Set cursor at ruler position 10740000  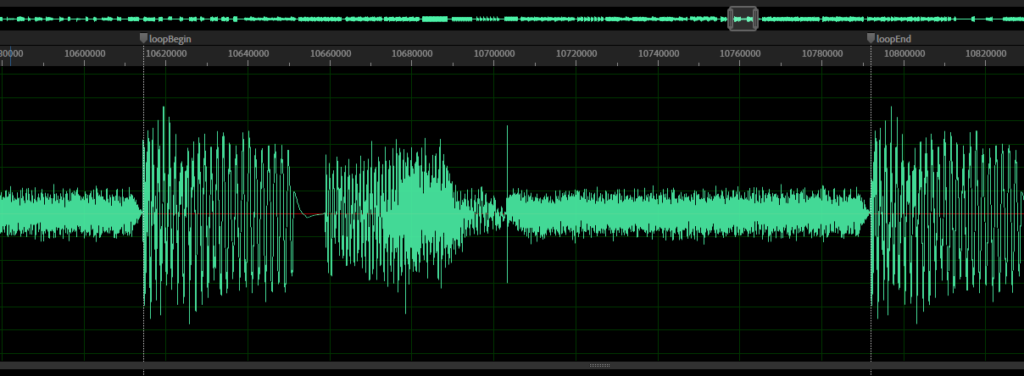pos(658,54)
